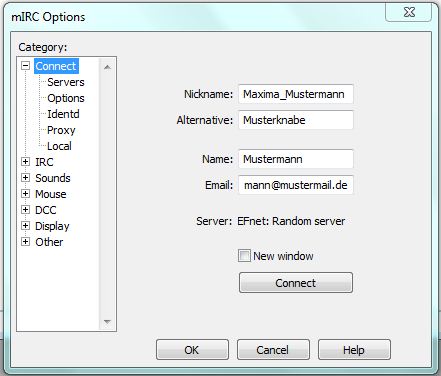This screenshot has height=376, width=441.
Task: Expand the DCC category
Action: tap(25, 210)
